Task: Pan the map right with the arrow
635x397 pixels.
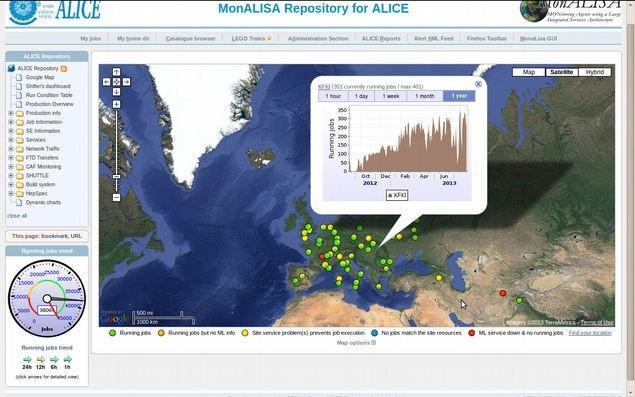Action: [126, 82]
